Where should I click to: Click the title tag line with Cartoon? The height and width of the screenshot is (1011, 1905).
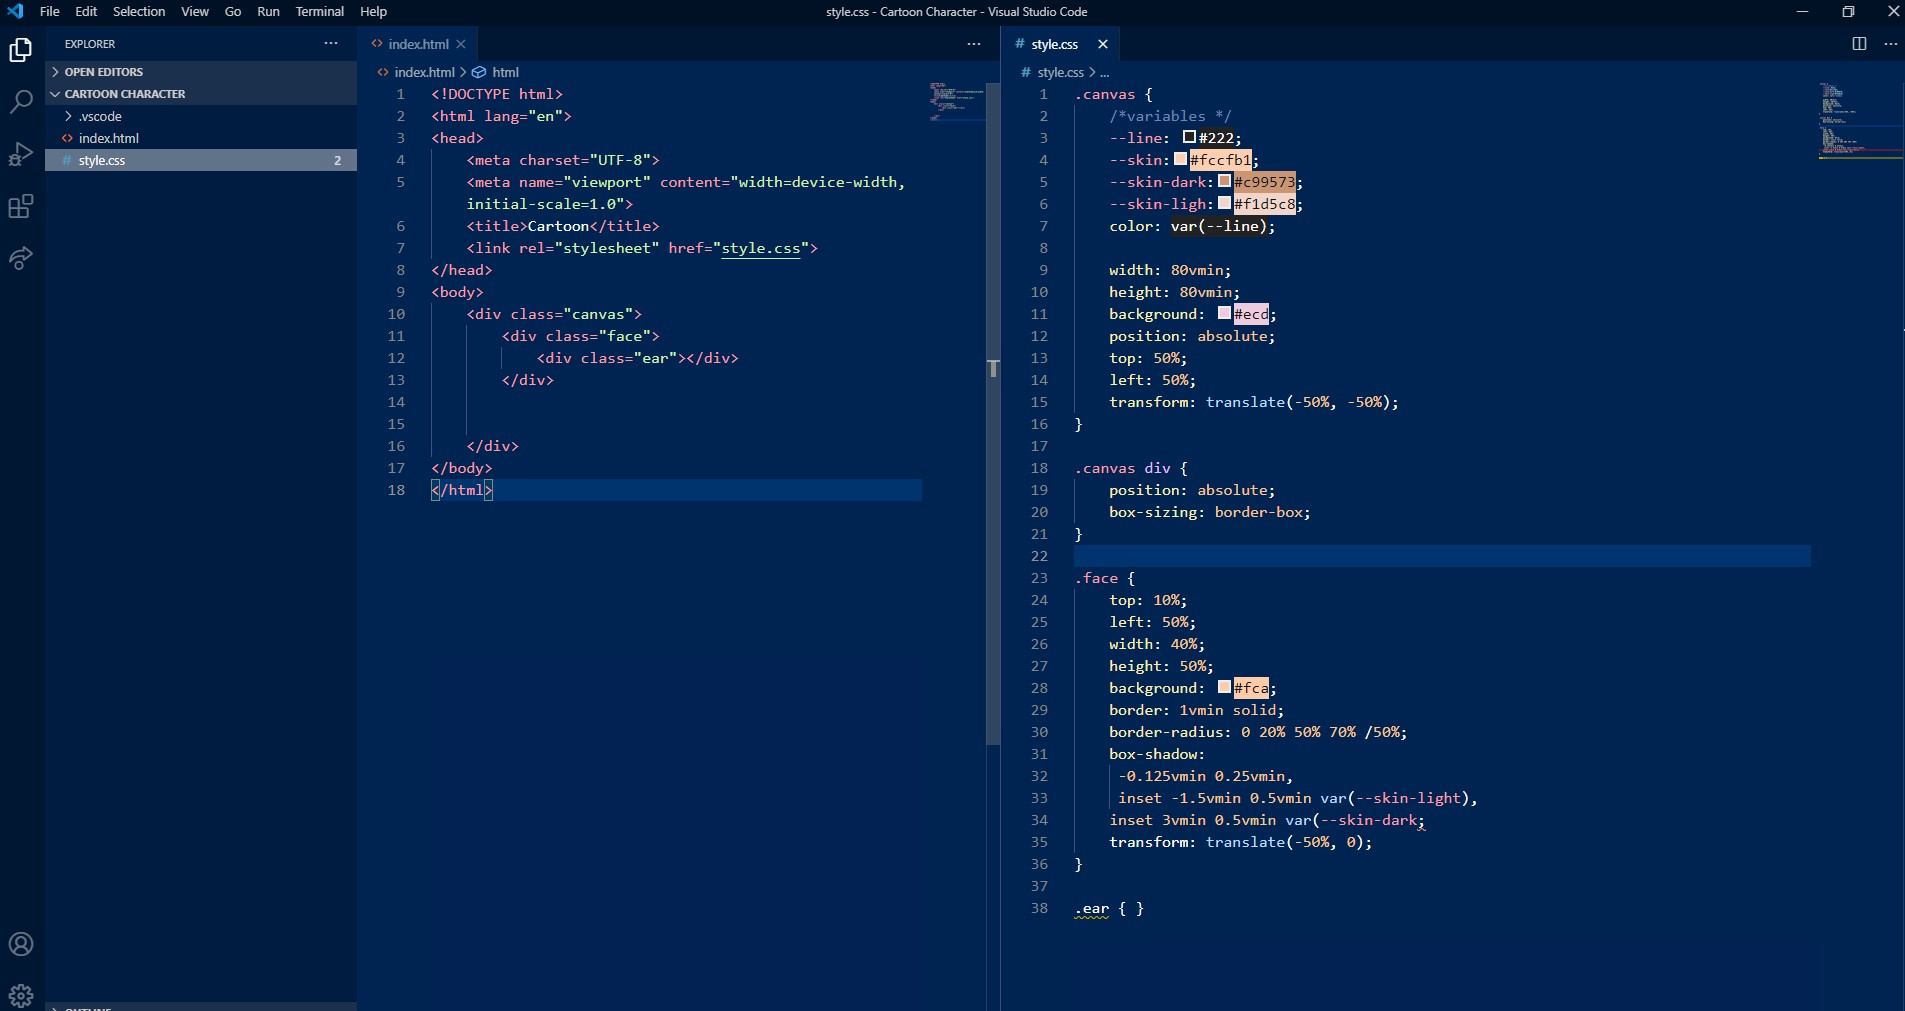click(563, 226)
